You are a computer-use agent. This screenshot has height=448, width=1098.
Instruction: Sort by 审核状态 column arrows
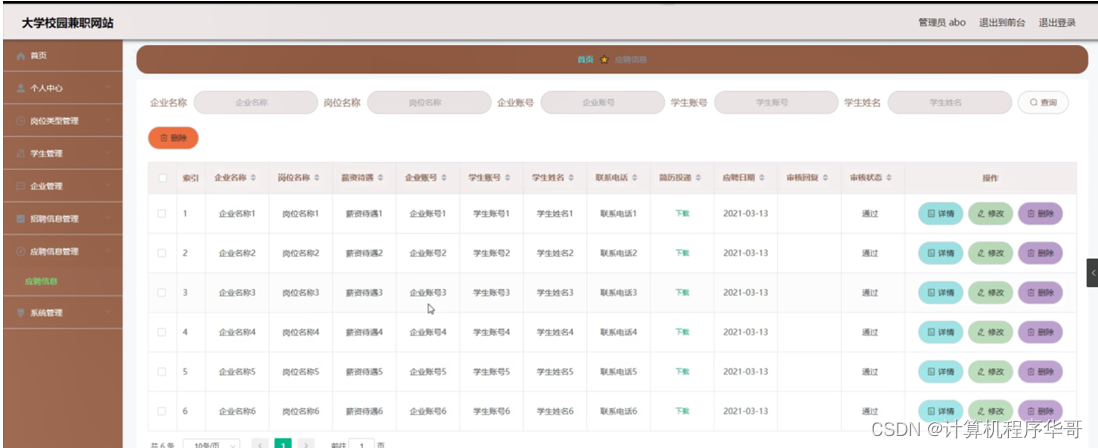[889, 178]
